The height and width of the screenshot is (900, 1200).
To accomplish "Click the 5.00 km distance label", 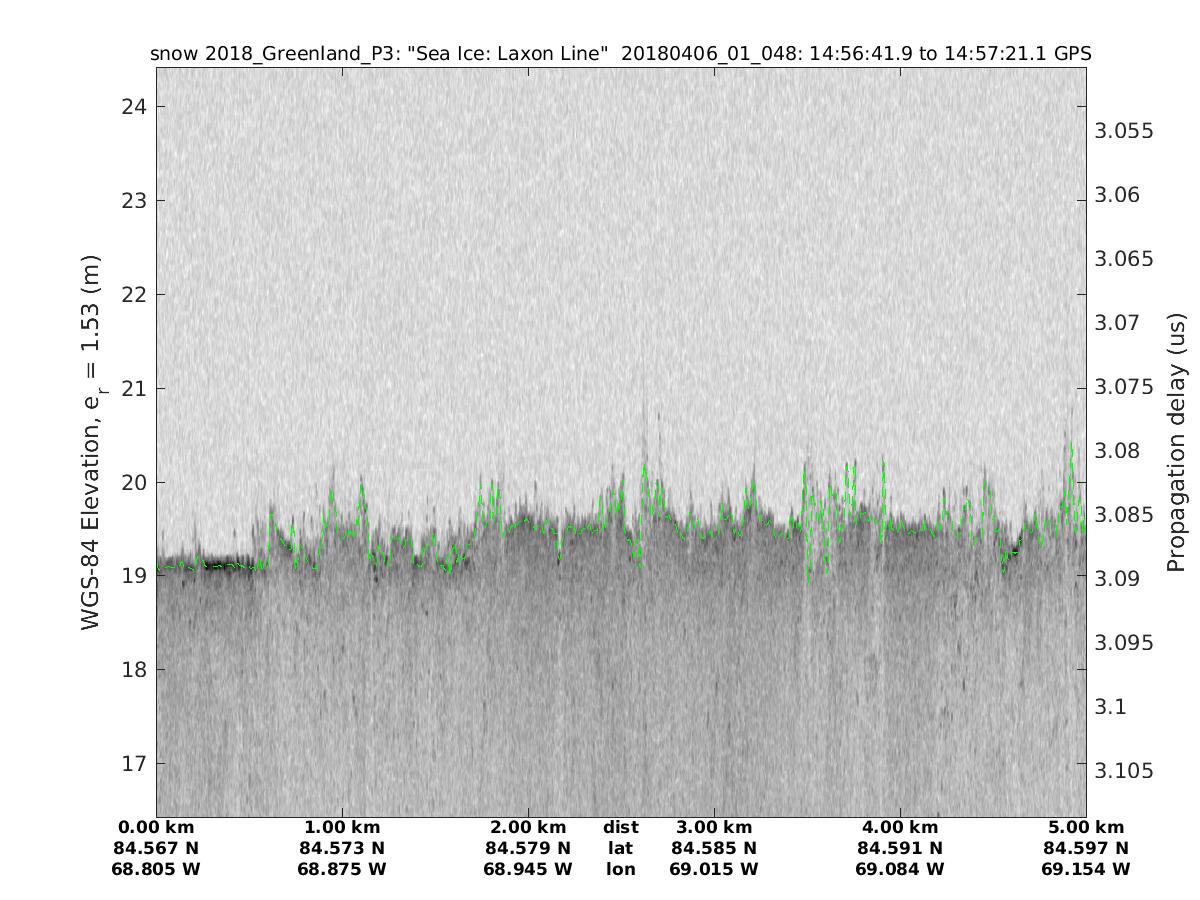I will tap(1086, 828).
